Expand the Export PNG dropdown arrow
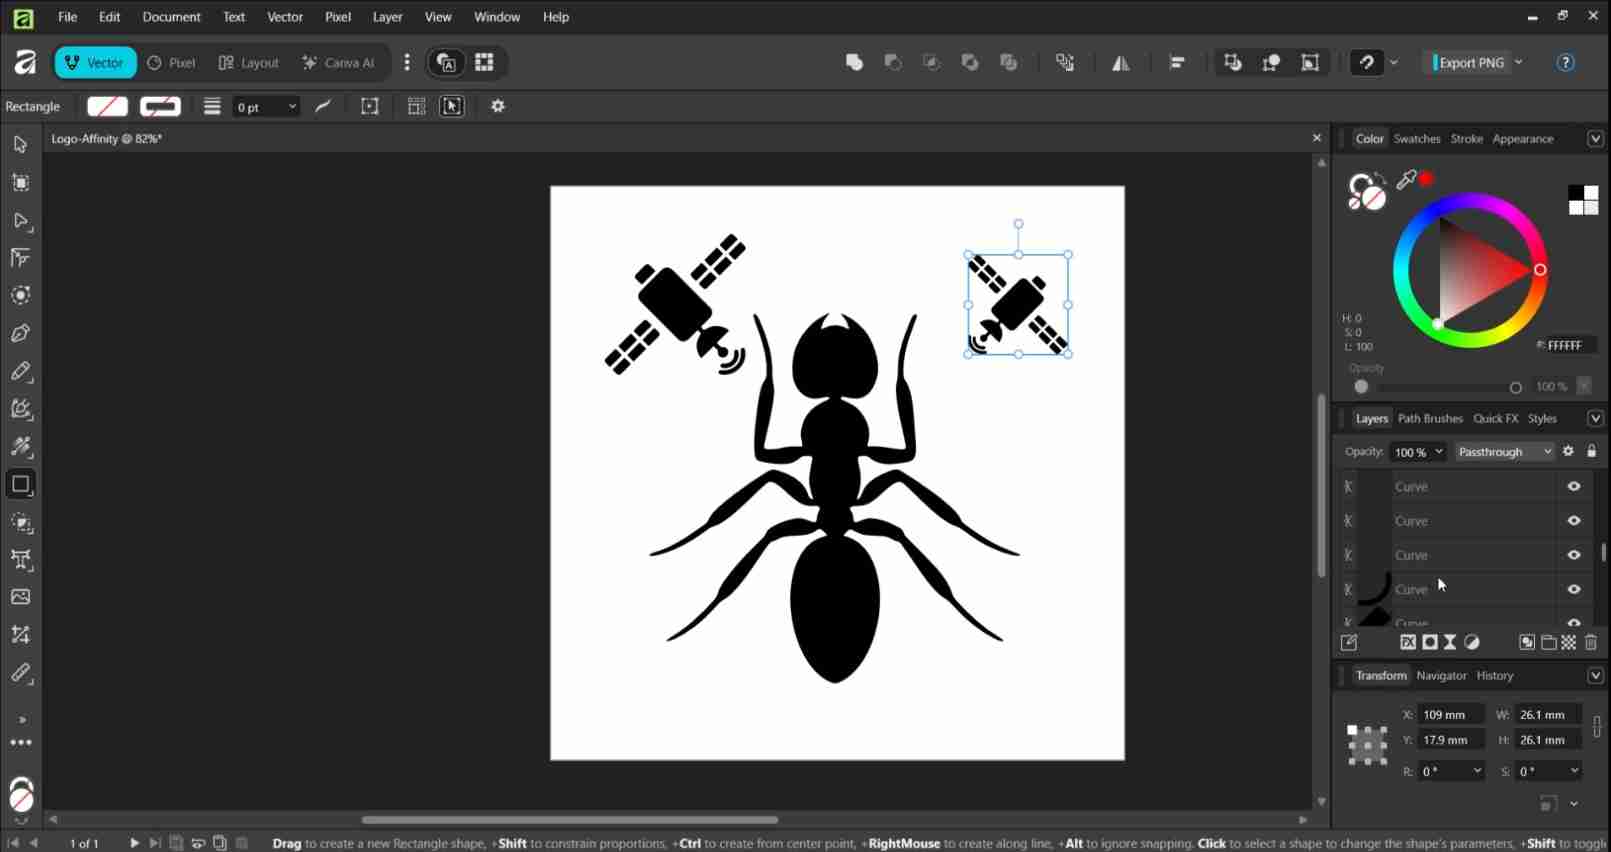 point(1519,62)
